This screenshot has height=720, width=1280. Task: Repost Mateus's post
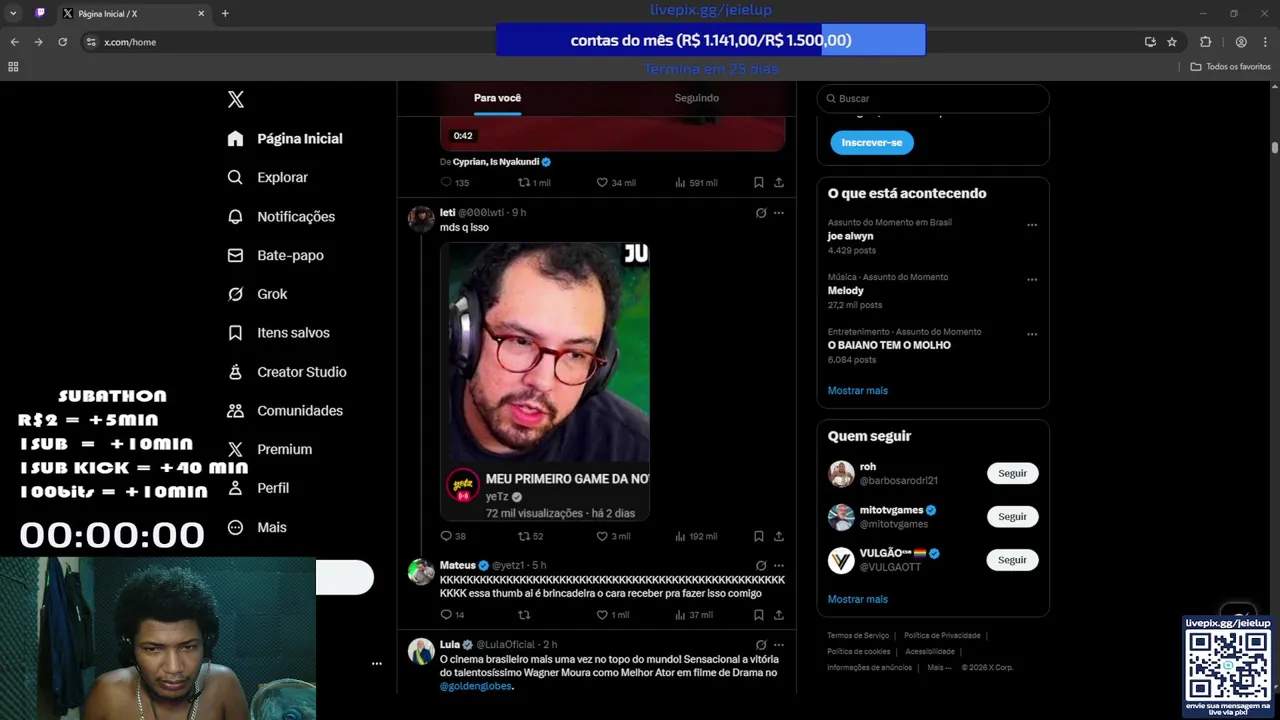click(524, 615)
